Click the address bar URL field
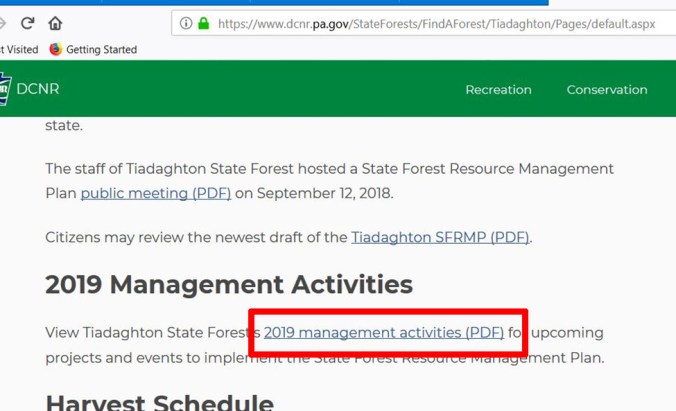 pos(436,23)
